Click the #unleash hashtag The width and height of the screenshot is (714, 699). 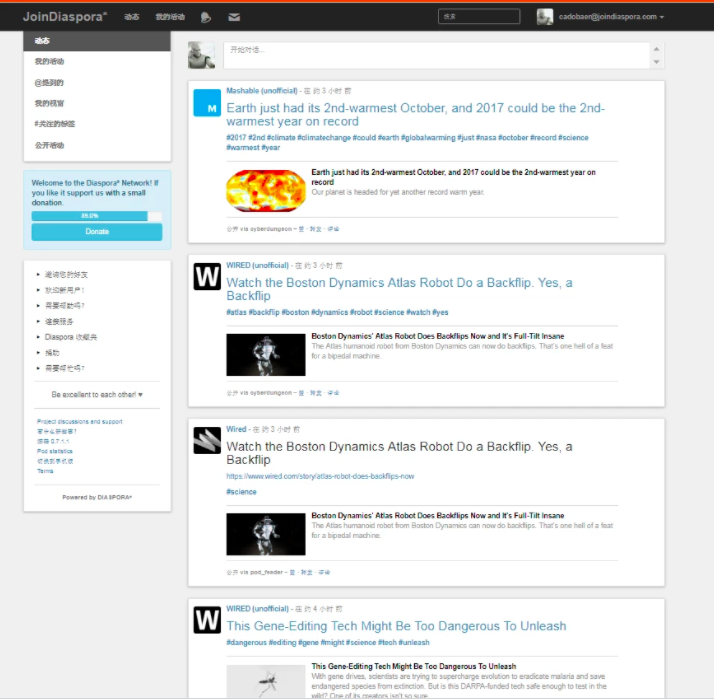[413, 642]
